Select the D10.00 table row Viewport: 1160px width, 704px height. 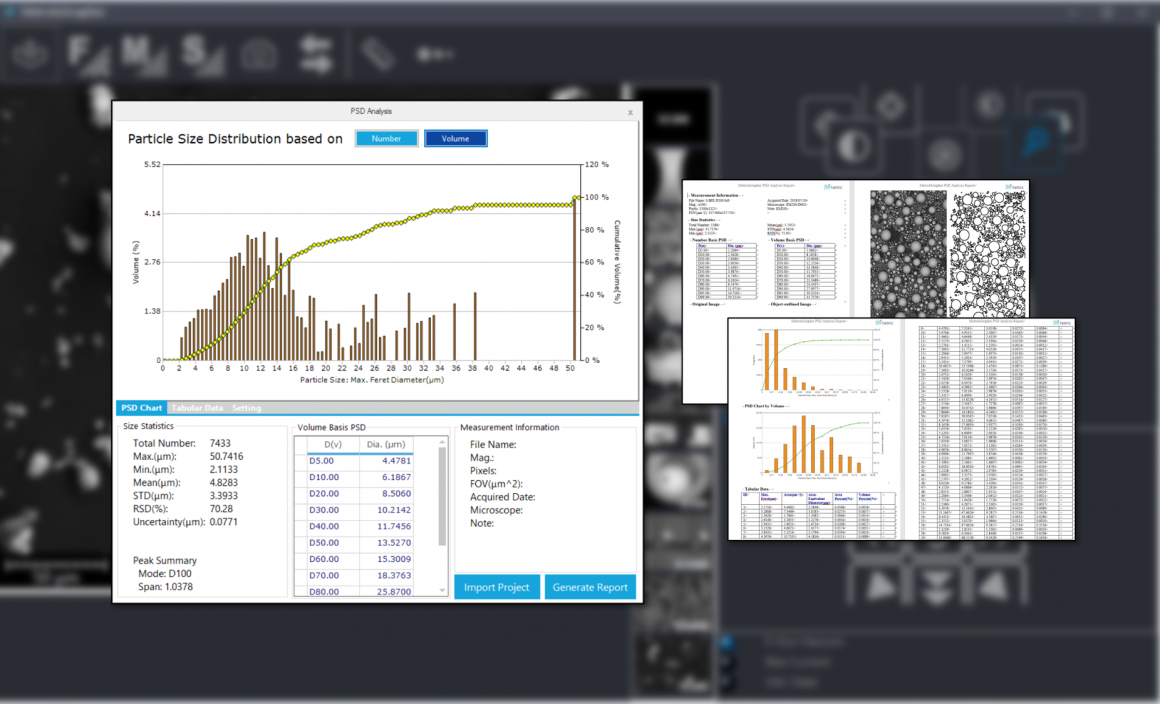click(x=360, y=477)
